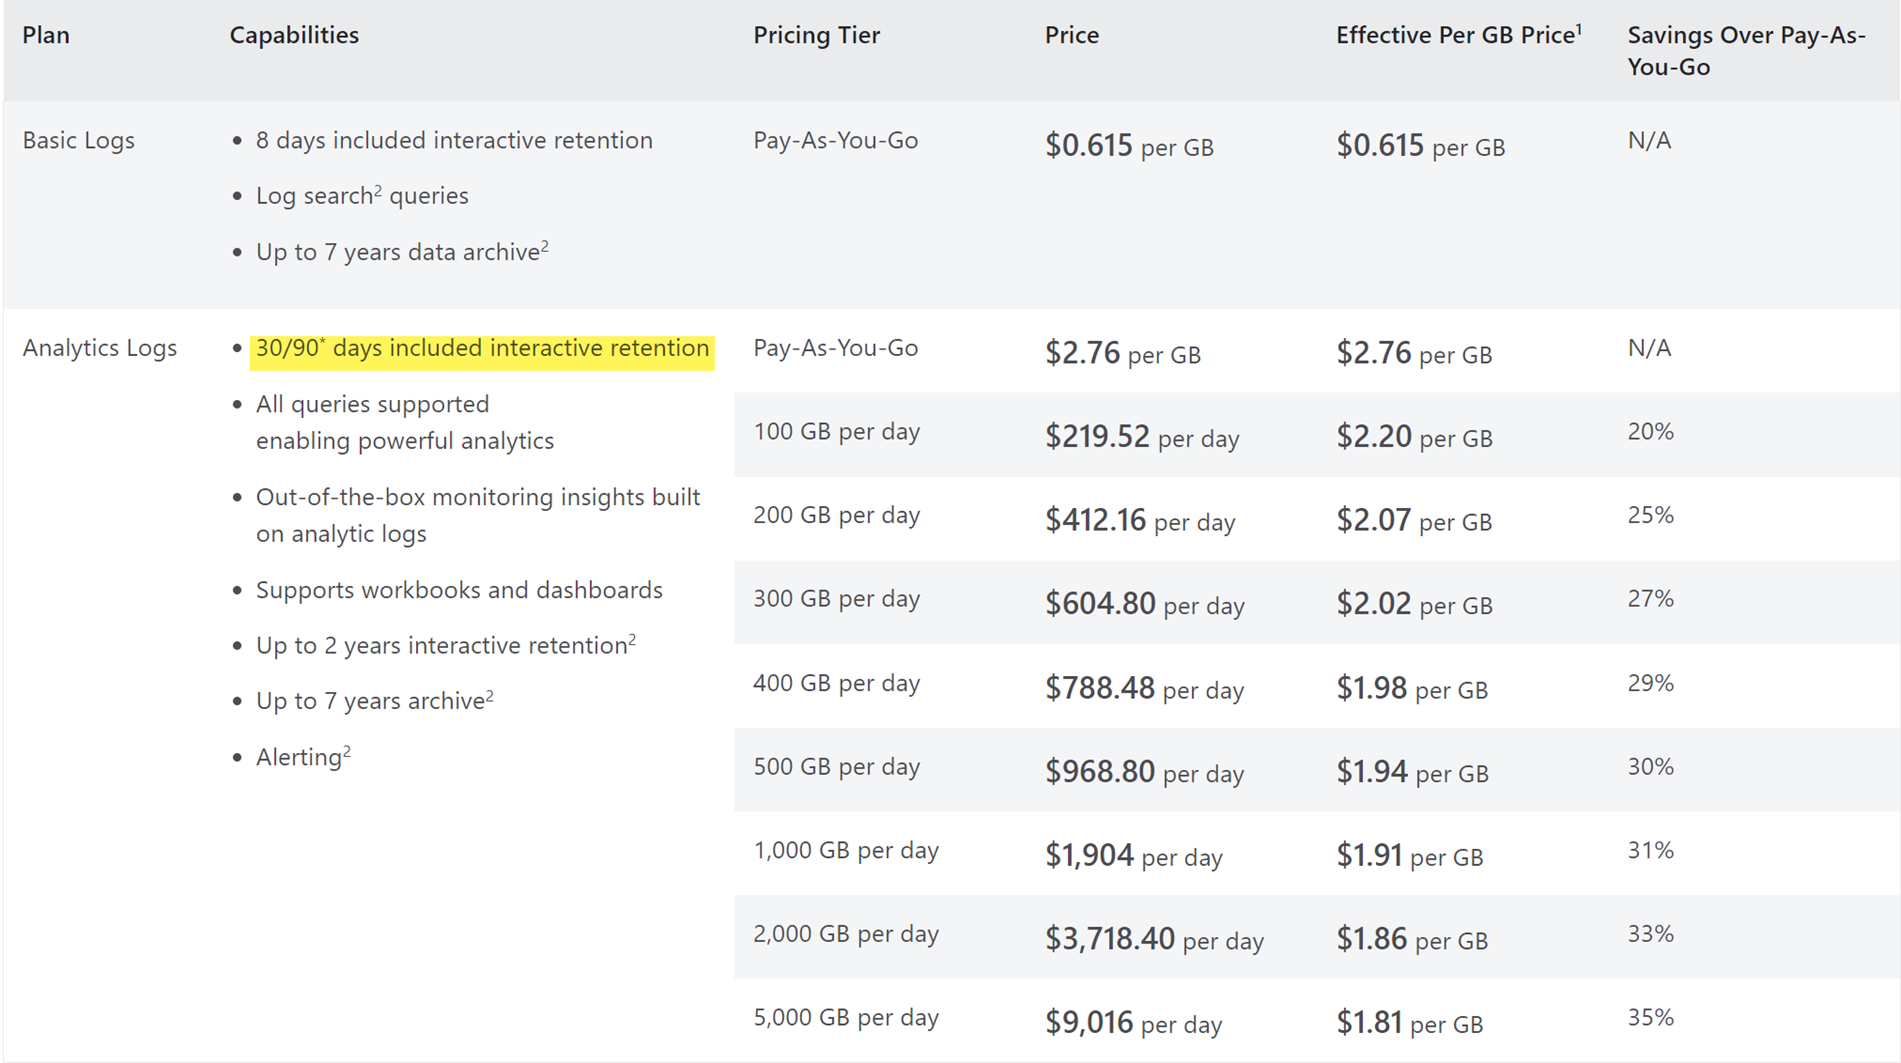Click Log search queries capability
The height and width of the screenshot is (1063, 1901).
point(361,196)
